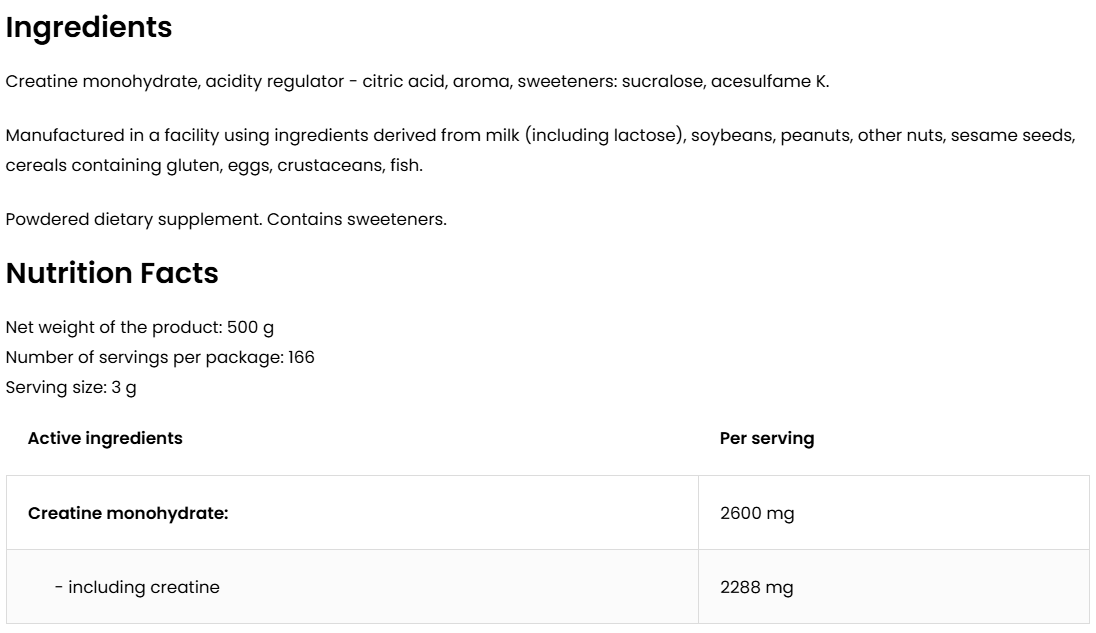Click the 'Per serving' column header
Screen dimensions: 1096x633
pyautogui.click(x=767, y=438)
